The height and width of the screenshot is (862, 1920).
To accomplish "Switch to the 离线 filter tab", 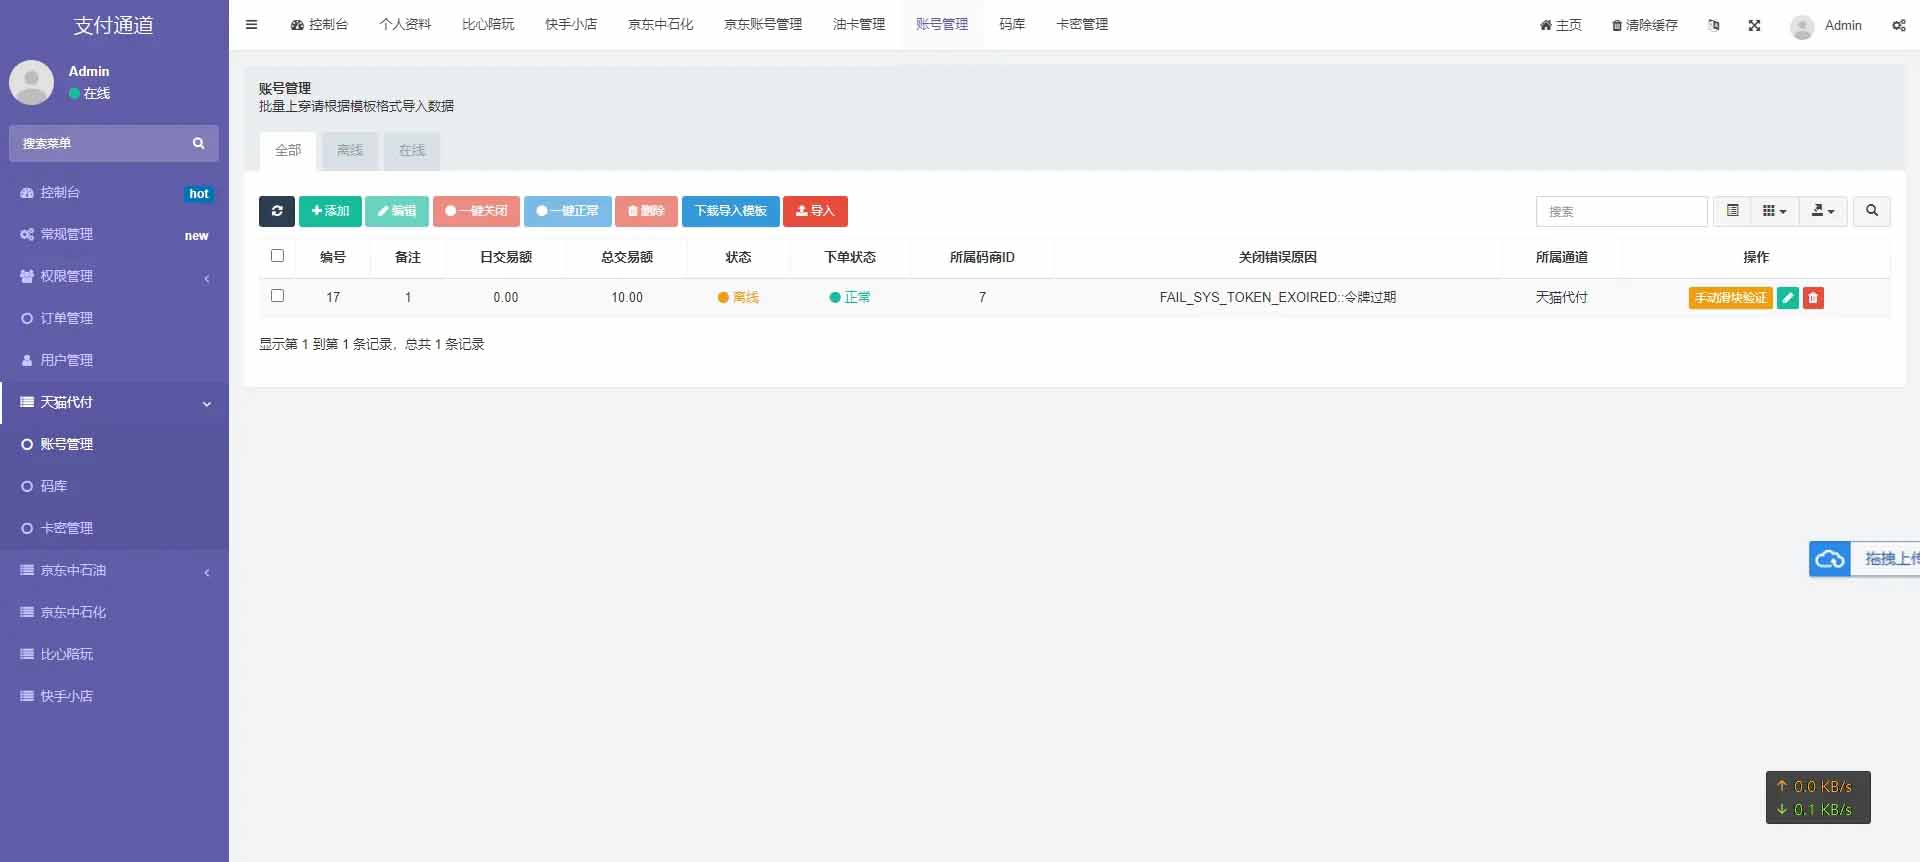I will (x=350, y=151).
